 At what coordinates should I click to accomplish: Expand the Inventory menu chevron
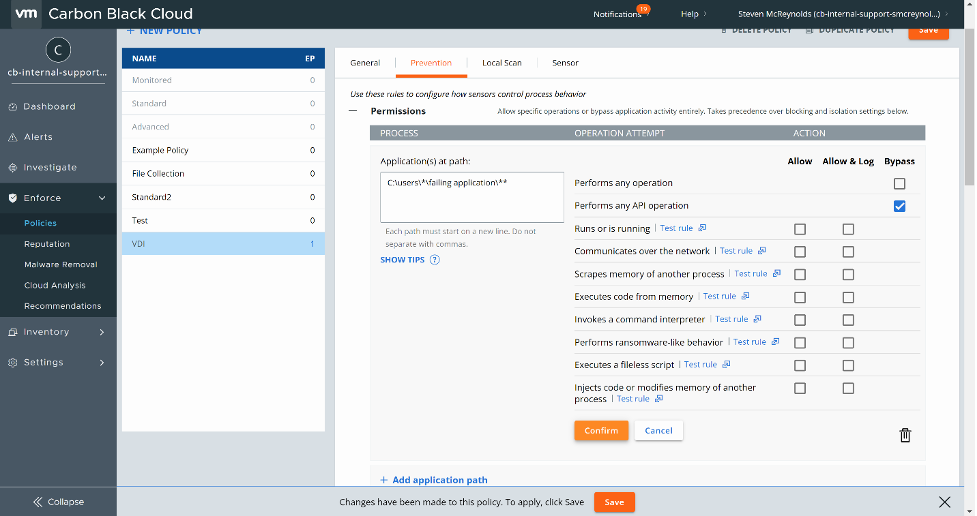[102, 332]
